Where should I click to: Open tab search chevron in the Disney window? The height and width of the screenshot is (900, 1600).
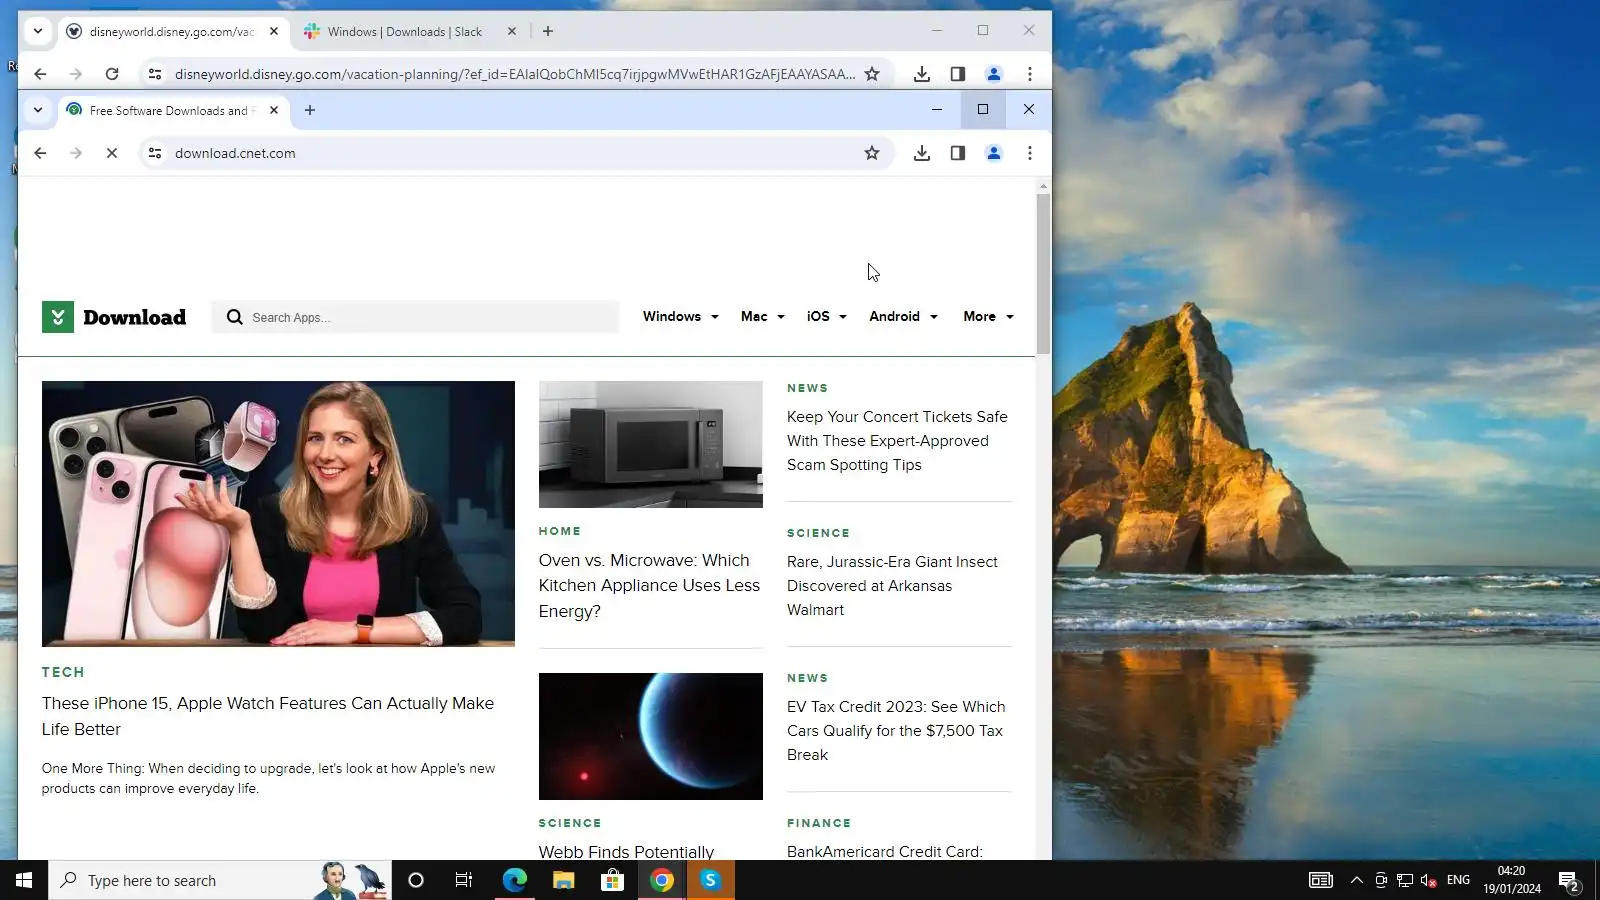[x=38, y=31]
